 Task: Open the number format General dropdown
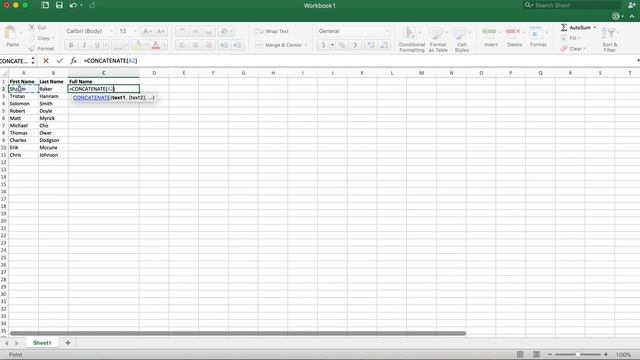click(353, 31)
